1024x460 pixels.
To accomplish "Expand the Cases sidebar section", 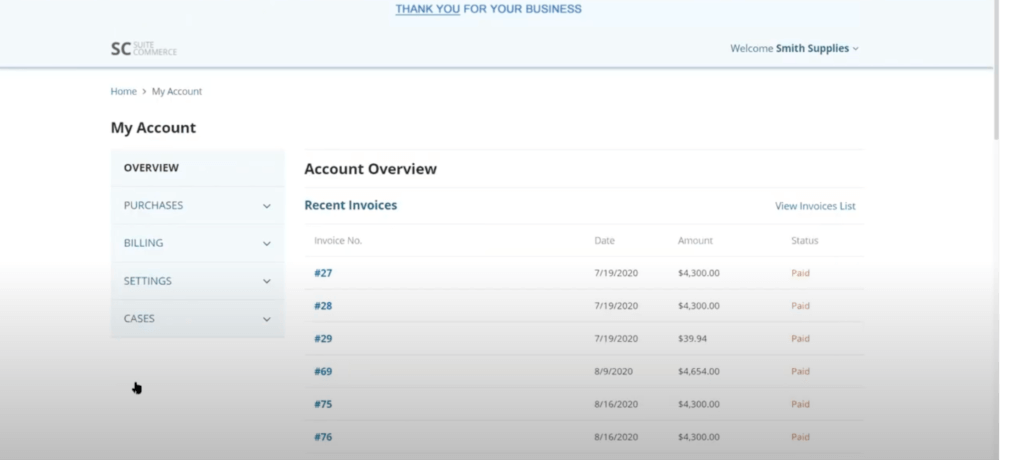I will point(139,319).
